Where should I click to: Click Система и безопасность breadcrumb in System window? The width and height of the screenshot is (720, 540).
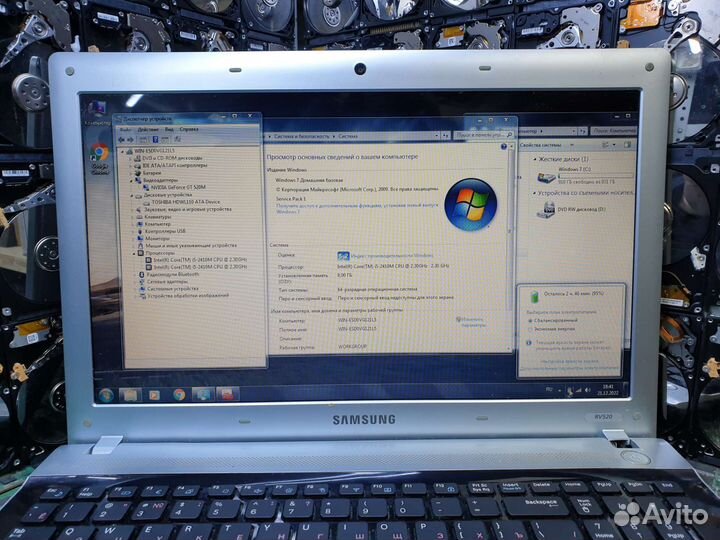point(301,136)
